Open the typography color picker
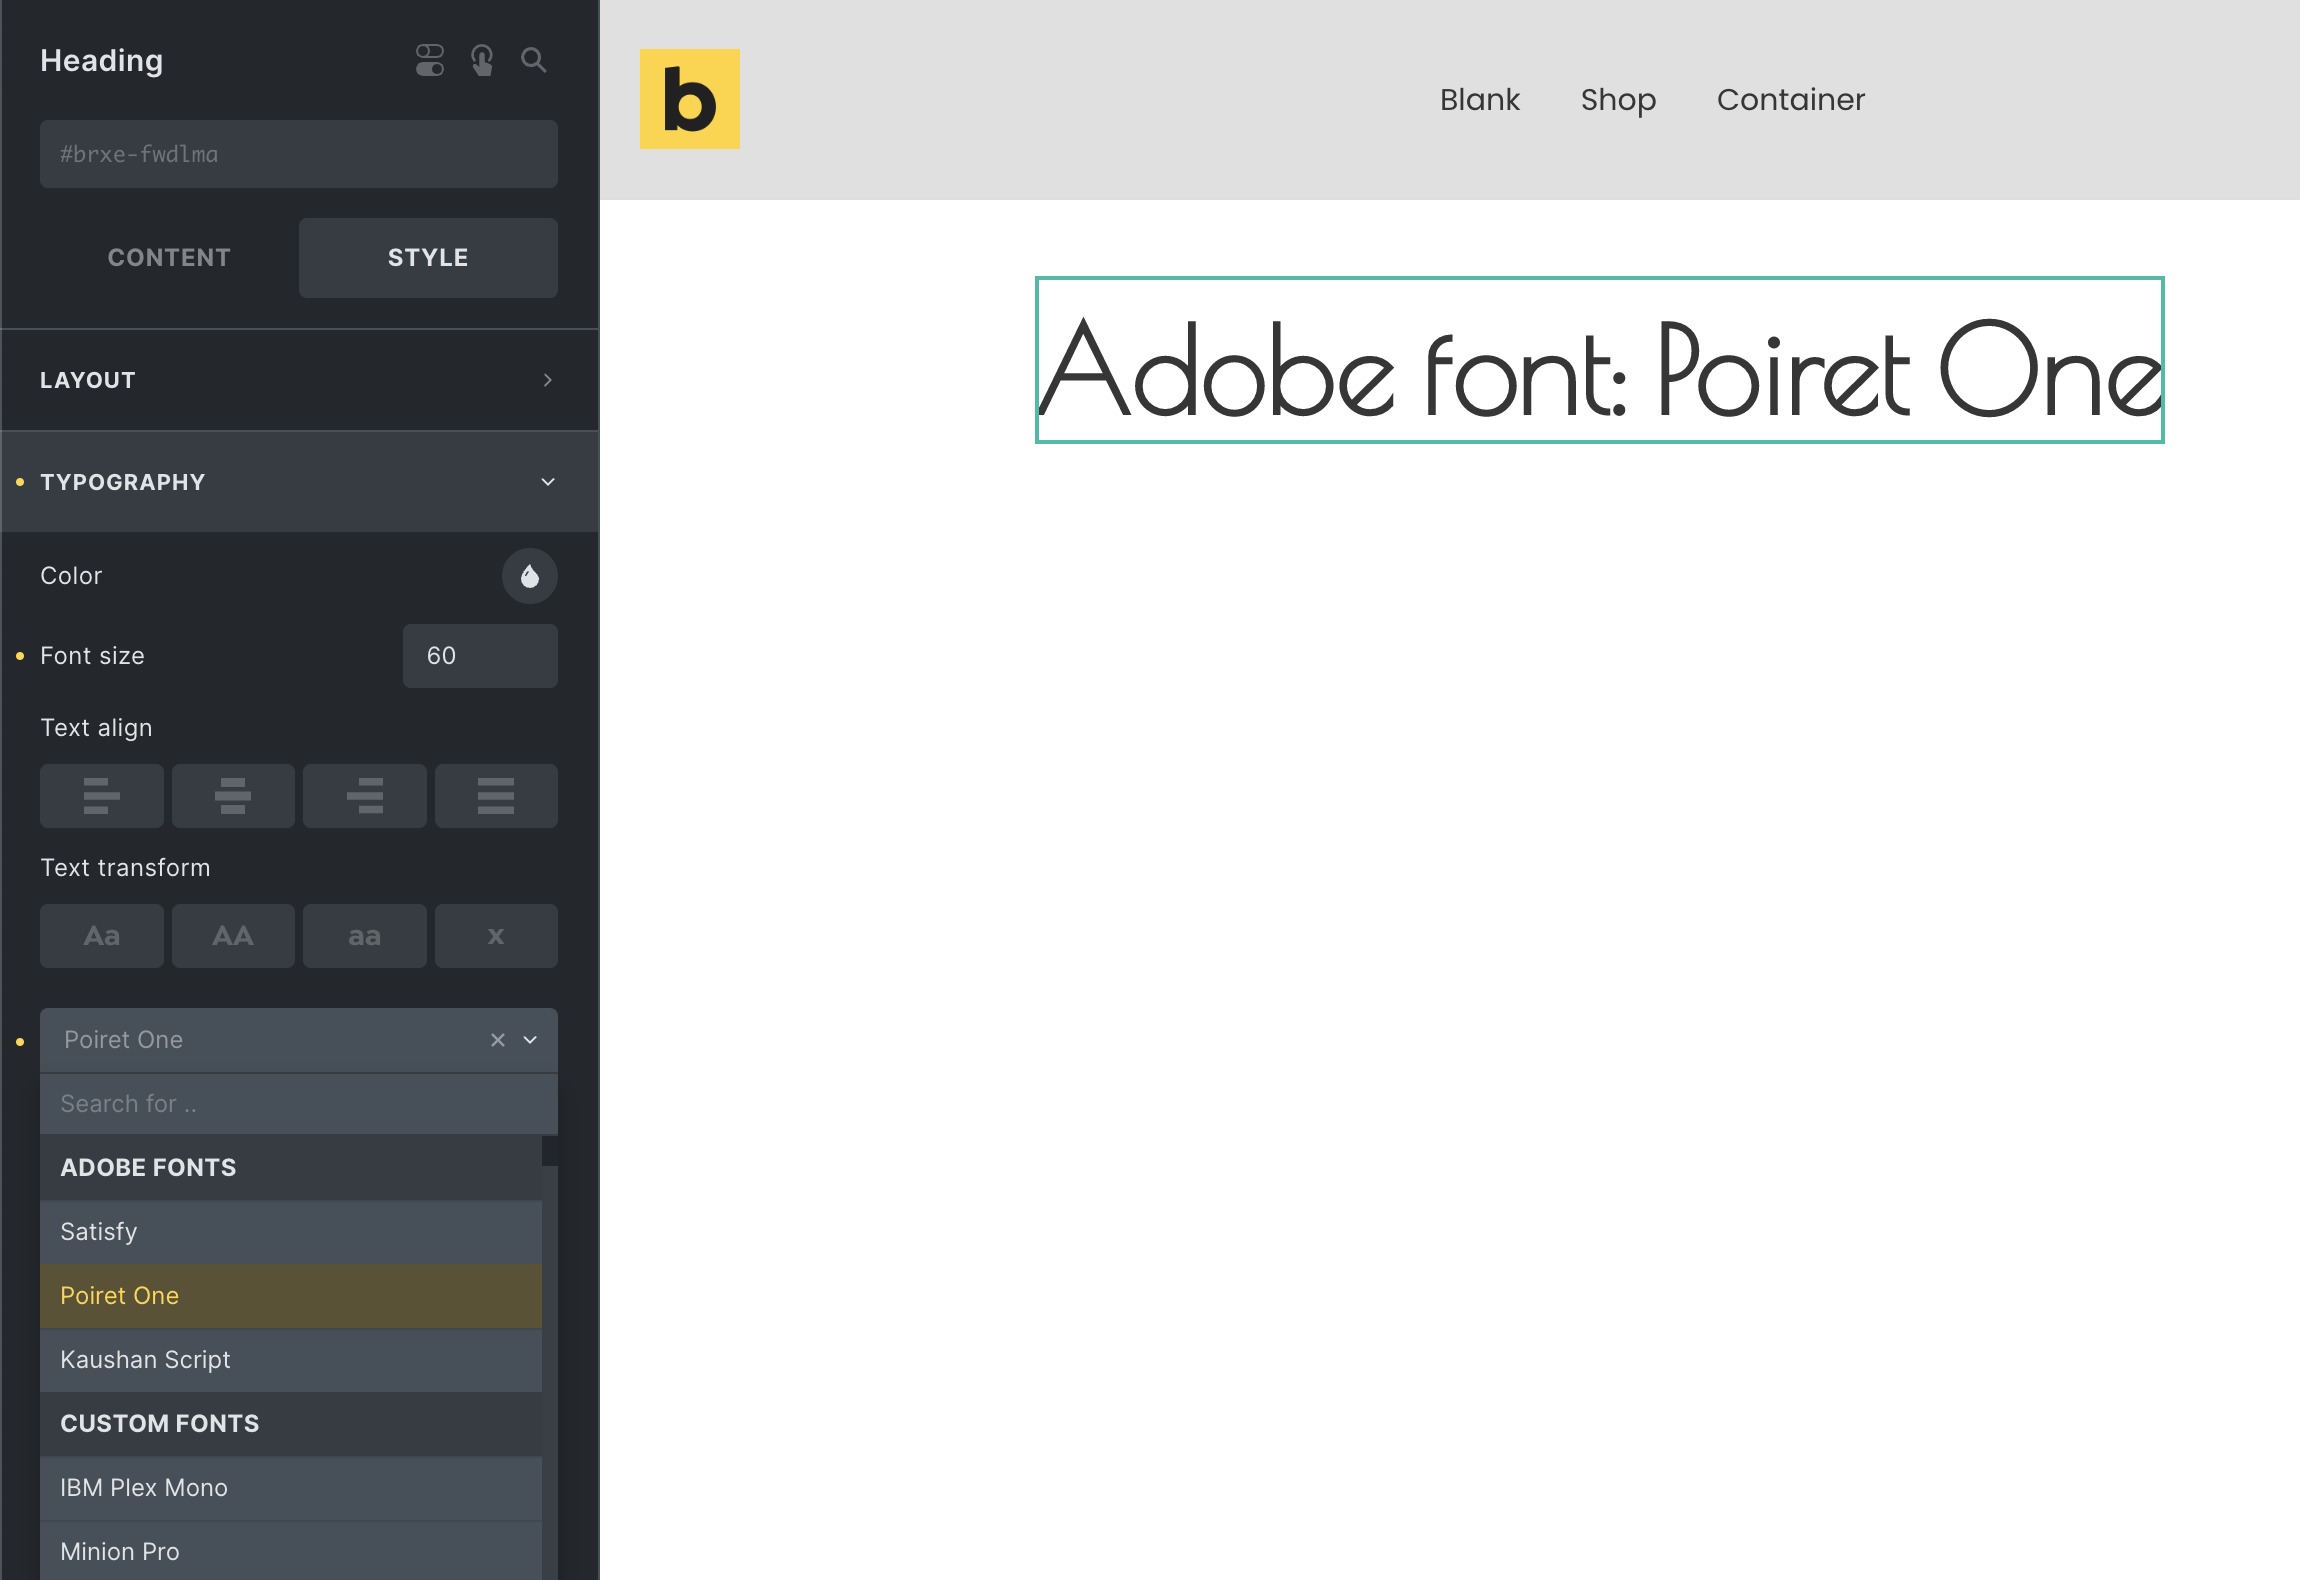The image size is (2300, 1580). point(530,576)
